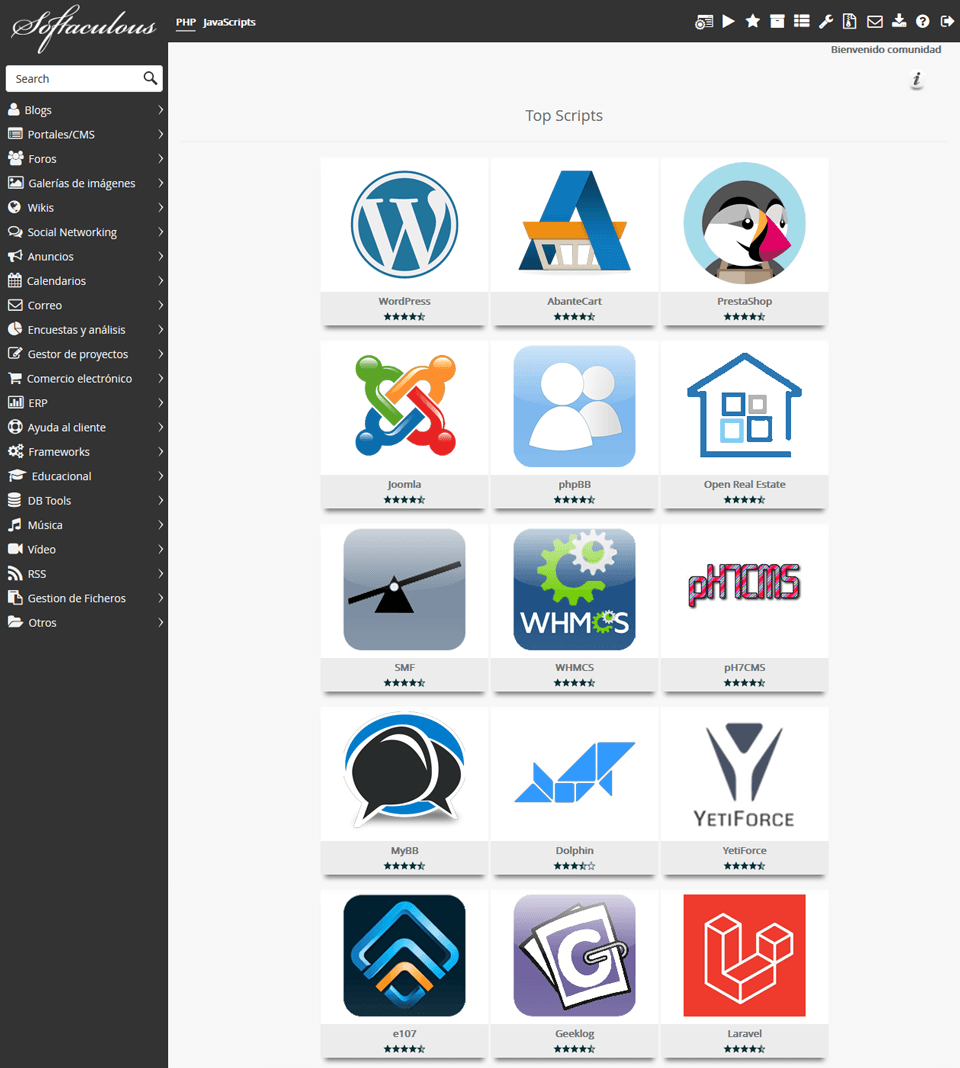
Task: Expand Portales/CMS category chevron
Action: pos(161,134)
